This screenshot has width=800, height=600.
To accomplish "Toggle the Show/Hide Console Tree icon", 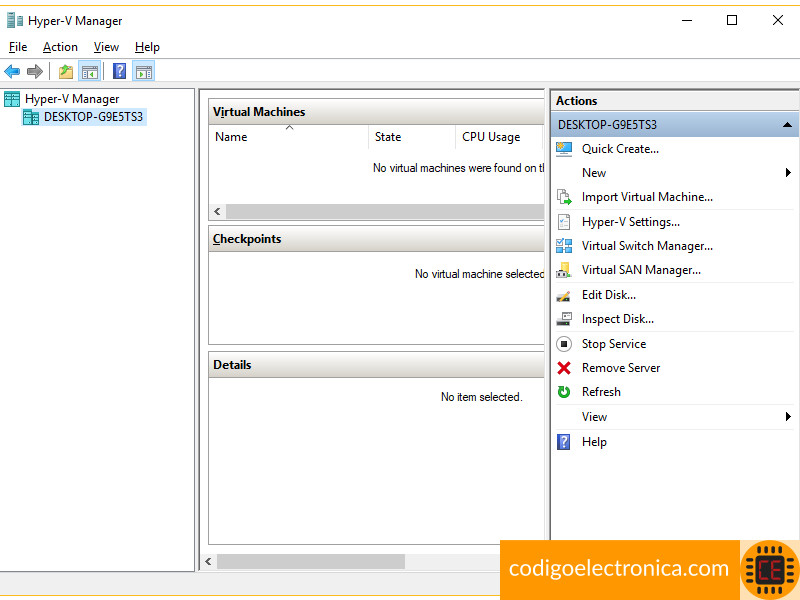I will coord(90,72).
